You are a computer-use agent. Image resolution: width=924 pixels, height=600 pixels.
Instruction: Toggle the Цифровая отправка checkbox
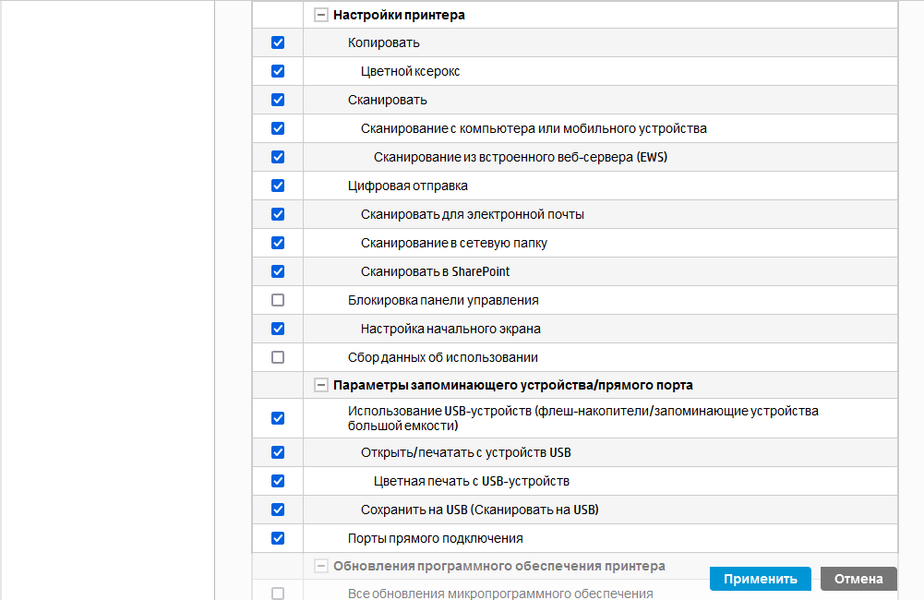(x=278, y=185)
